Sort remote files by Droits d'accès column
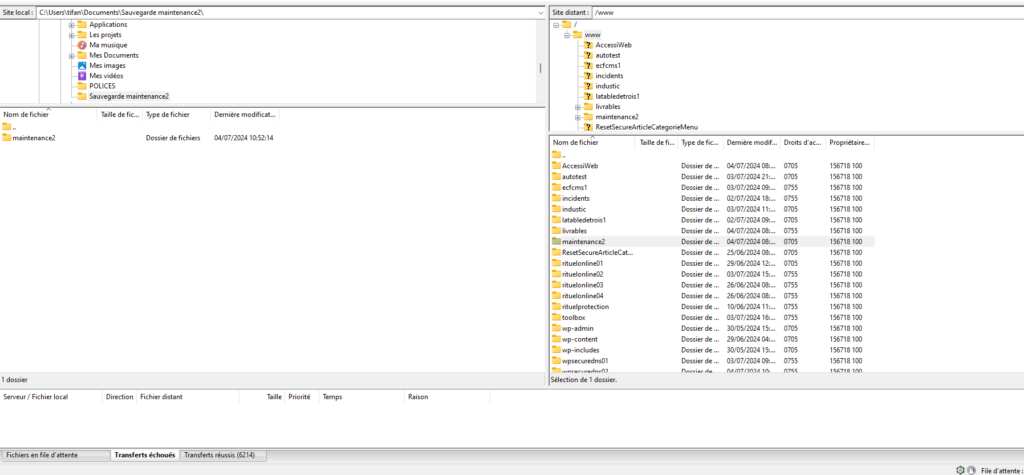The width and height of the screenshot is (1024, 475). 802,143
